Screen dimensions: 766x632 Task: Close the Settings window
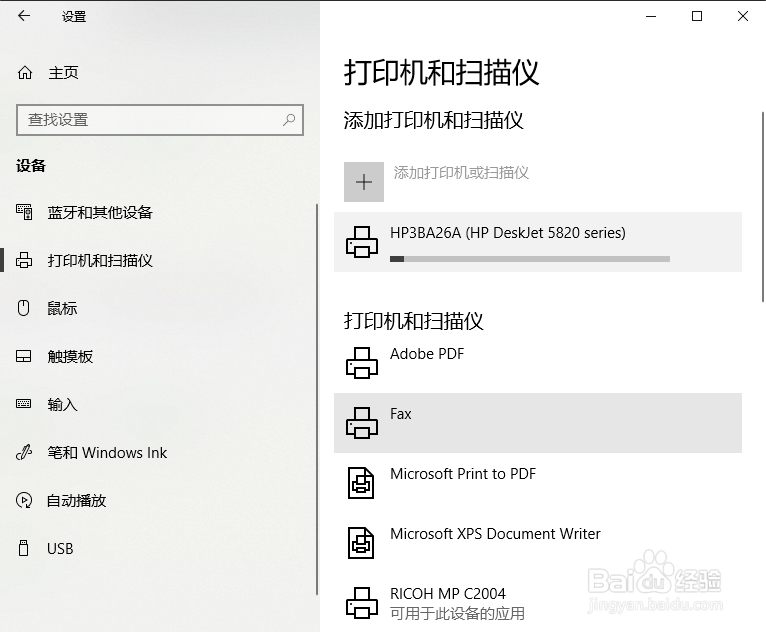[743, 16]
